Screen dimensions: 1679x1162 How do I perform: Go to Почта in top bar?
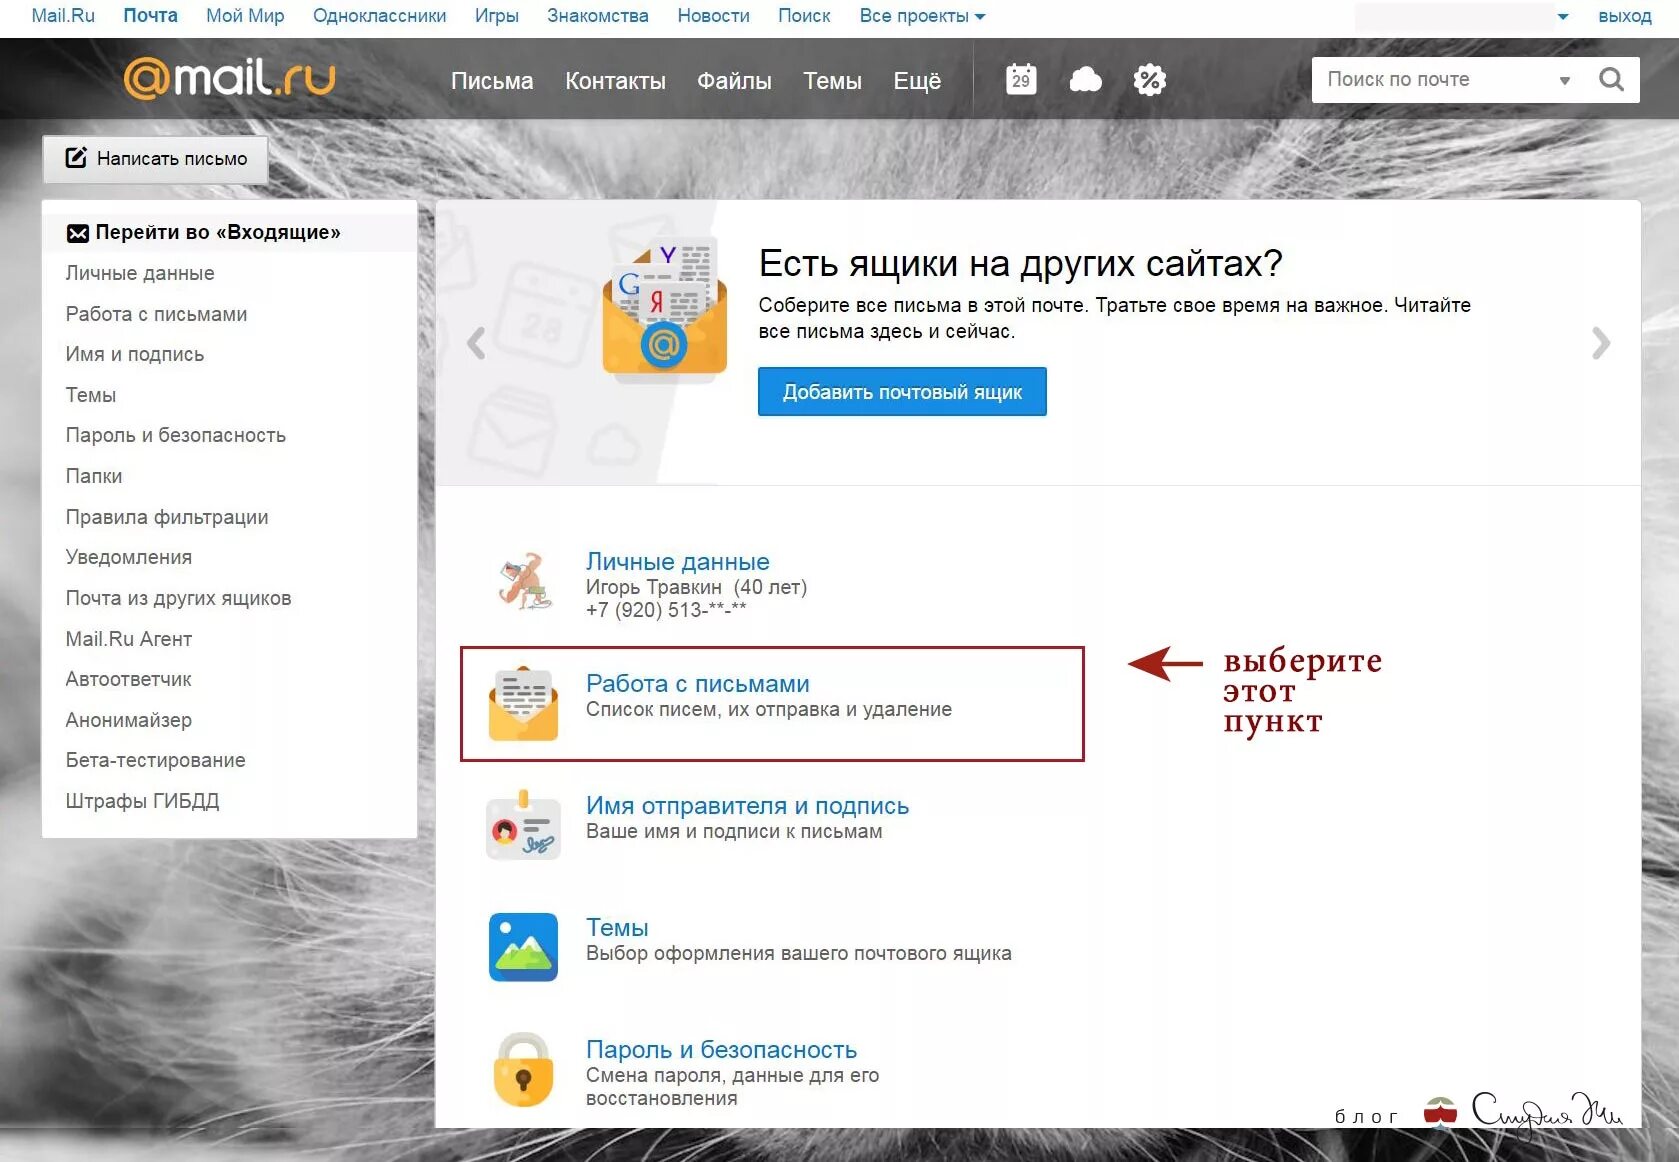coord(150,16)
